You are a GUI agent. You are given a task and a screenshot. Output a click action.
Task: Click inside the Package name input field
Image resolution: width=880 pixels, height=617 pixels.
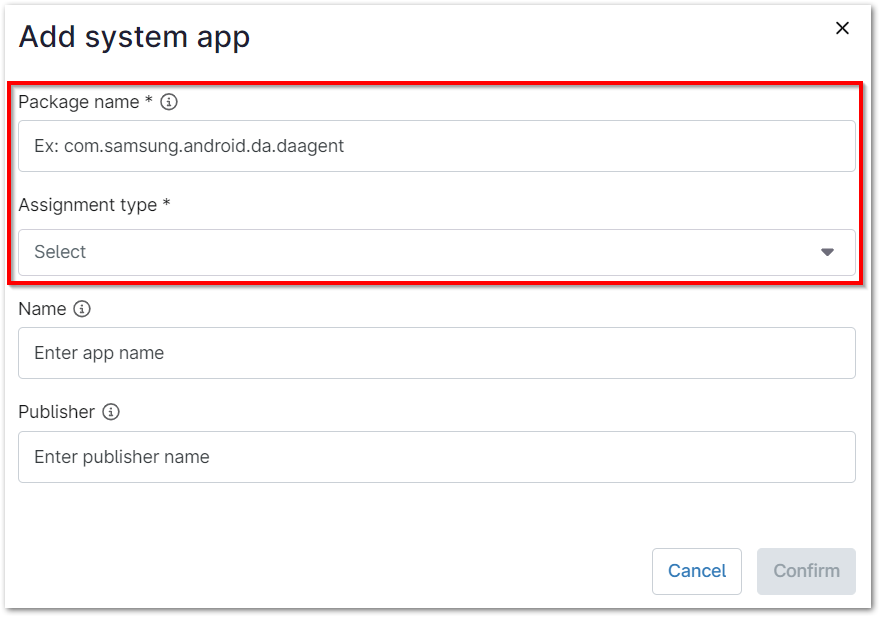pyautogui.click(x=437, y=146)
